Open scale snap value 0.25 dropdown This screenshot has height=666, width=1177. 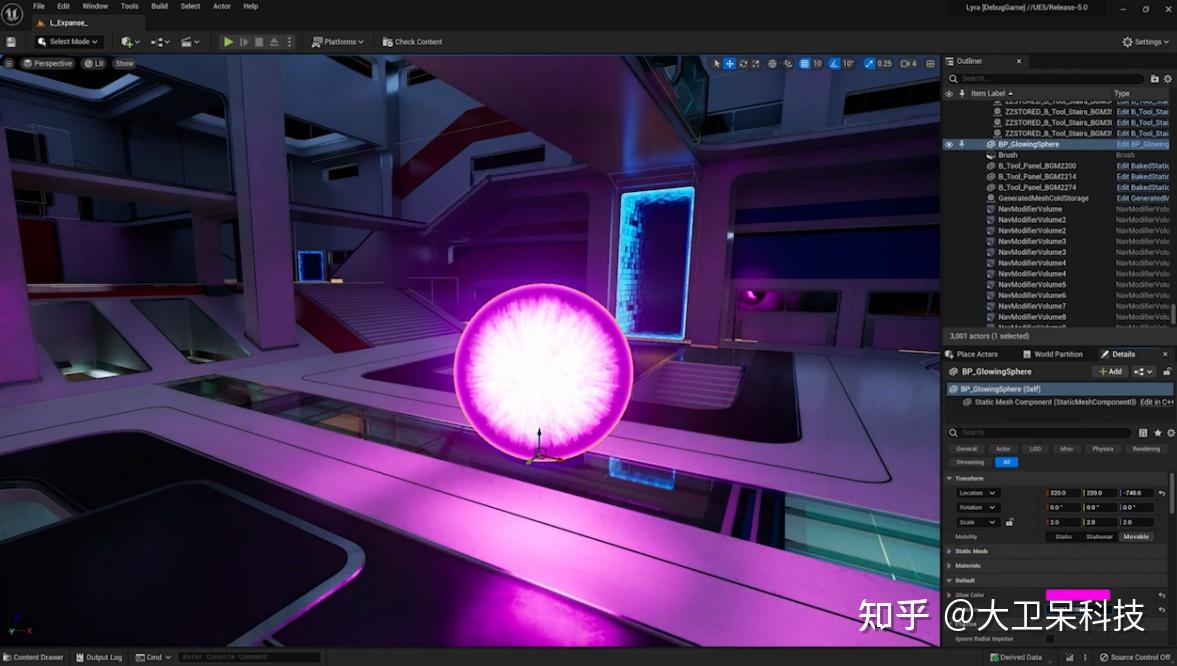[x=884, y=64]
